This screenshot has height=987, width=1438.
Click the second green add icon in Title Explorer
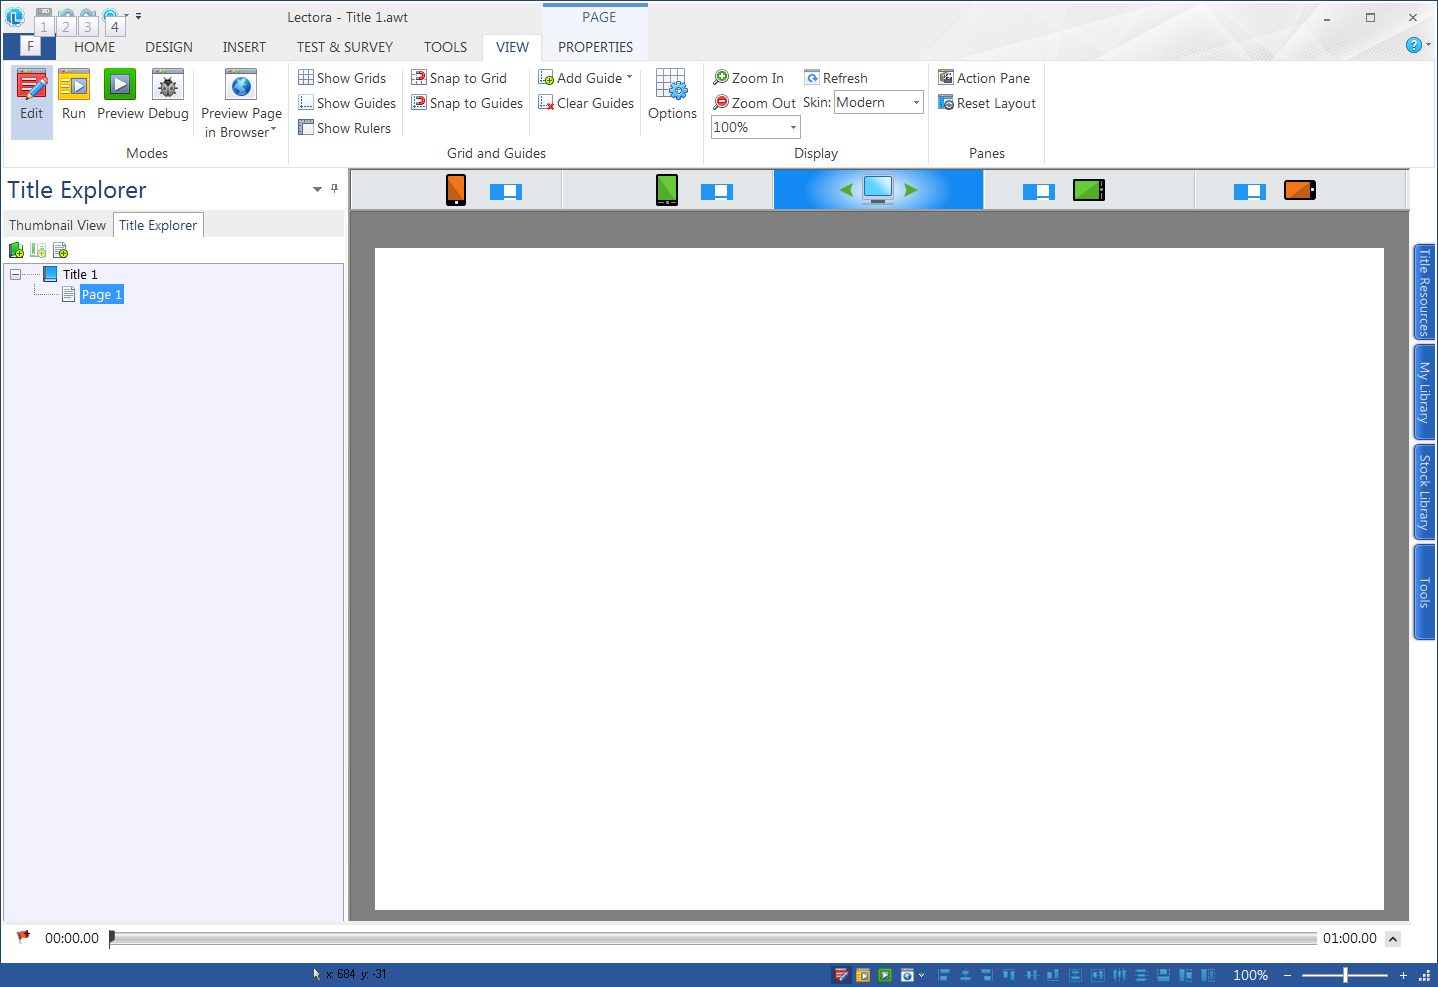point(38,250)
